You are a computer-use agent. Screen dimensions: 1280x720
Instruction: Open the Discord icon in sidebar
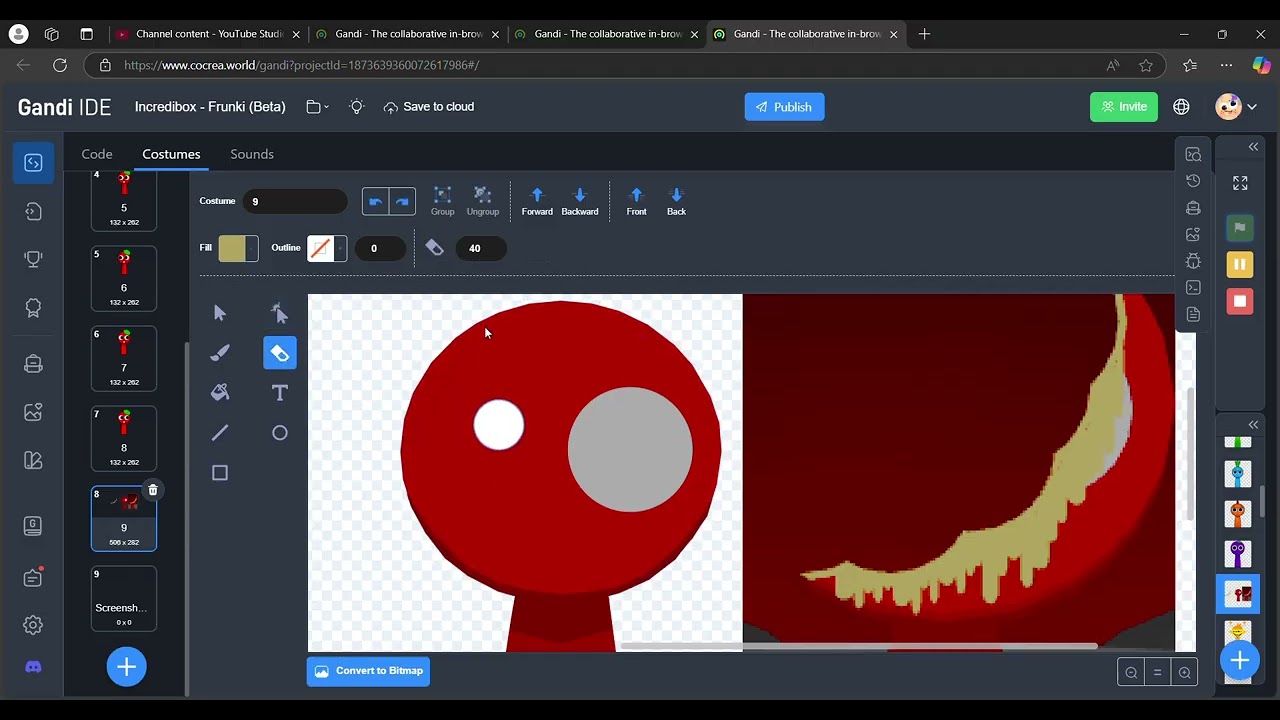point(33,667)
